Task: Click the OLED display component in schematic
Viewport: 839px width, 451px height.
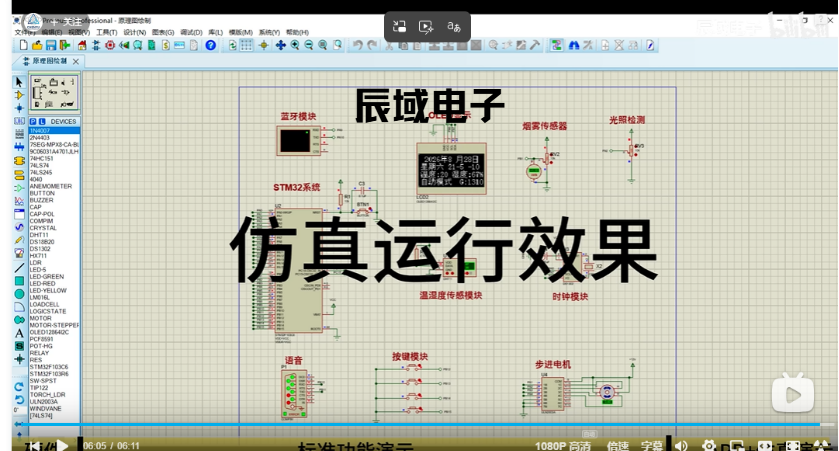Action: pyautogui.click(x=451, y=169)
